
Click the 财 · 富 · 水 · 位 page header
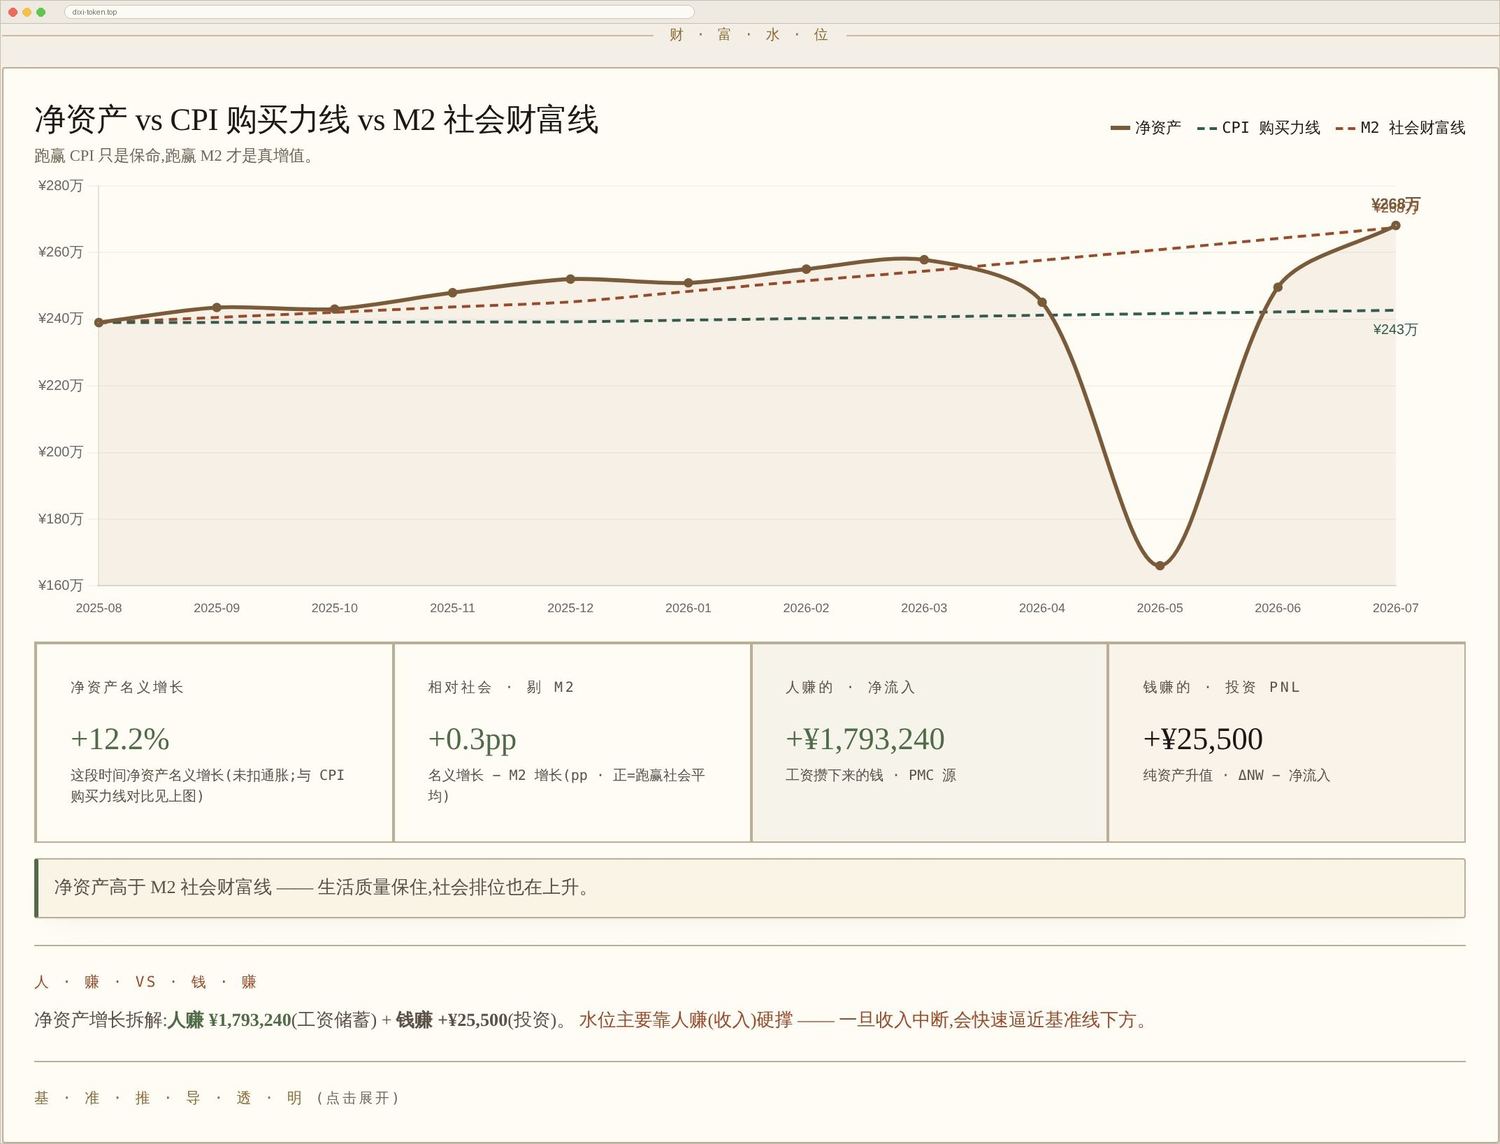pos(749,35)
